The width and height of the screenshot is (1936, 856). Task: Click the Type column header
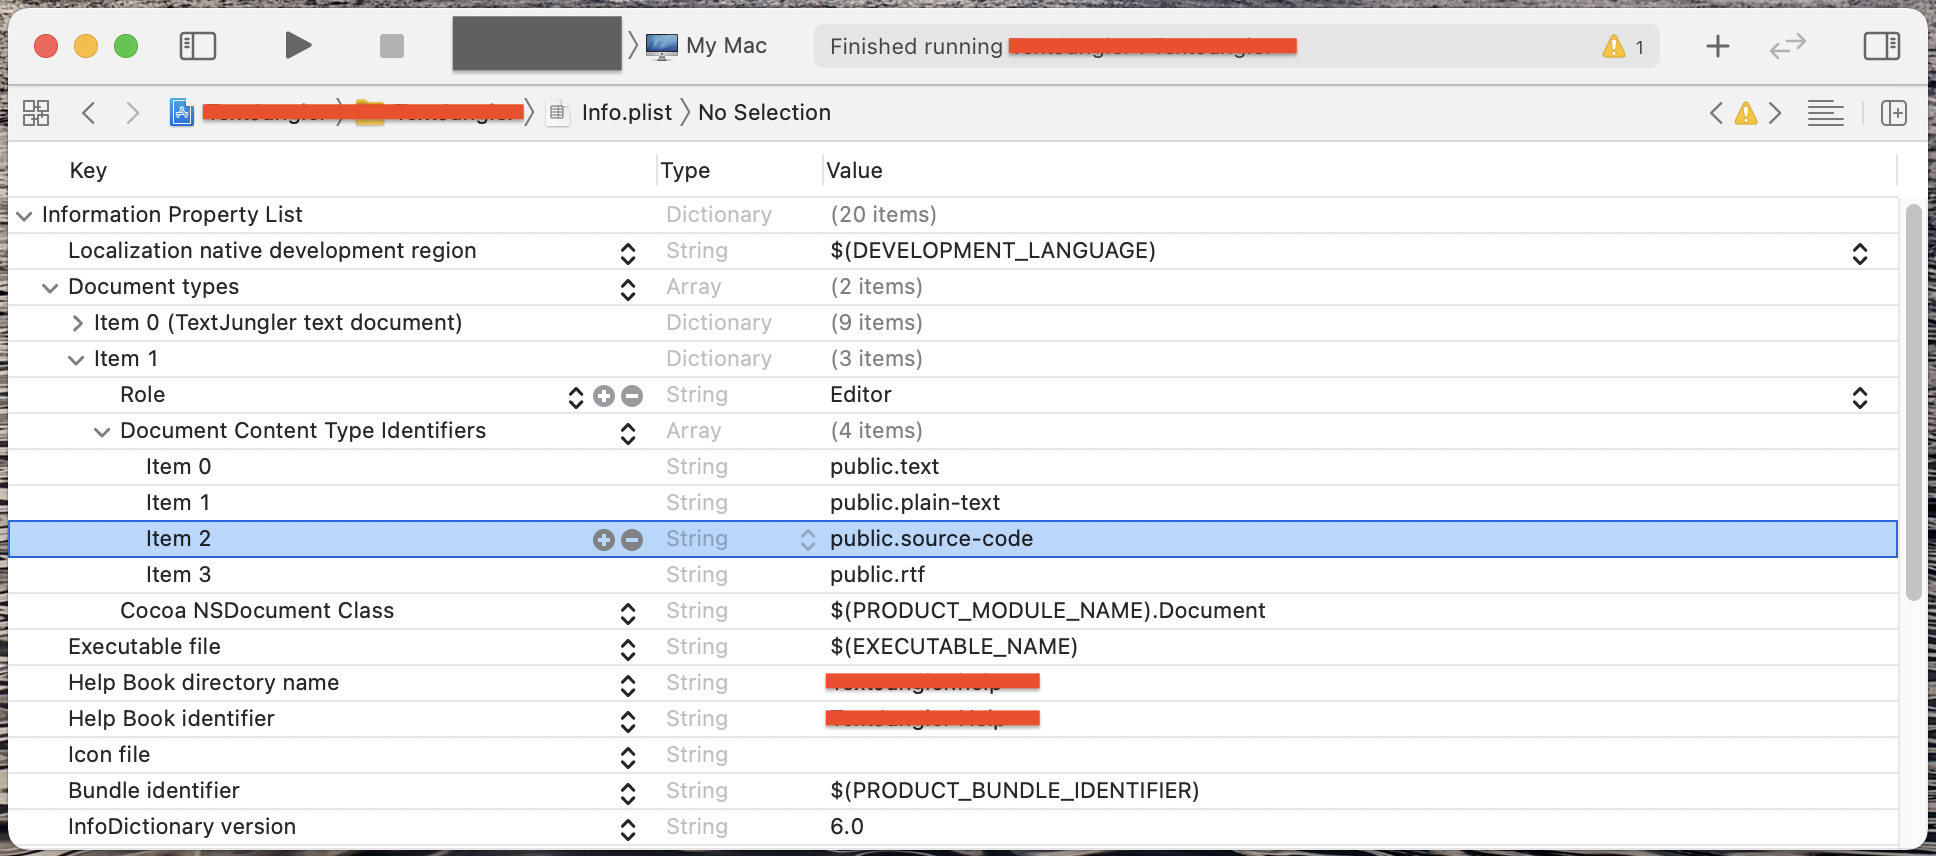685,170
